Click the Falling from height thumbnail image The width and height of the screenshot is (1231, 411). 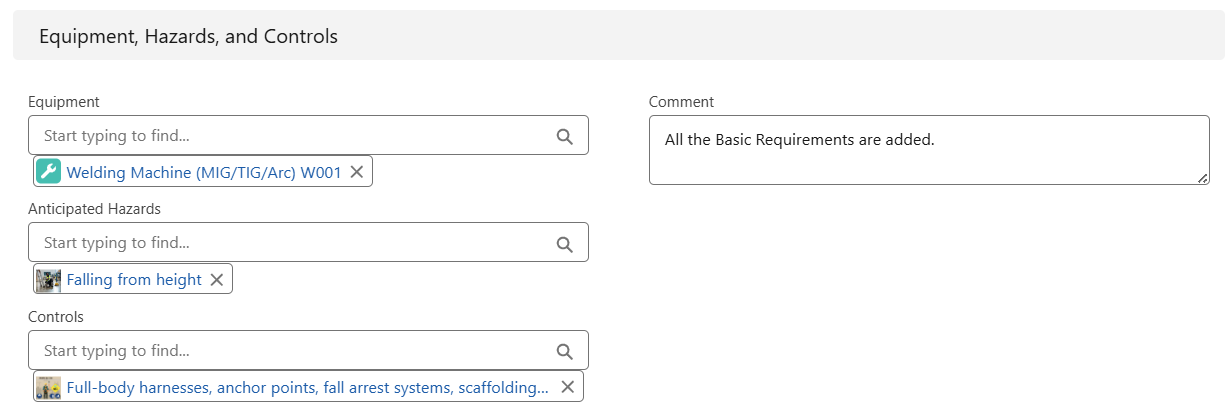click(x=49, y=280)
